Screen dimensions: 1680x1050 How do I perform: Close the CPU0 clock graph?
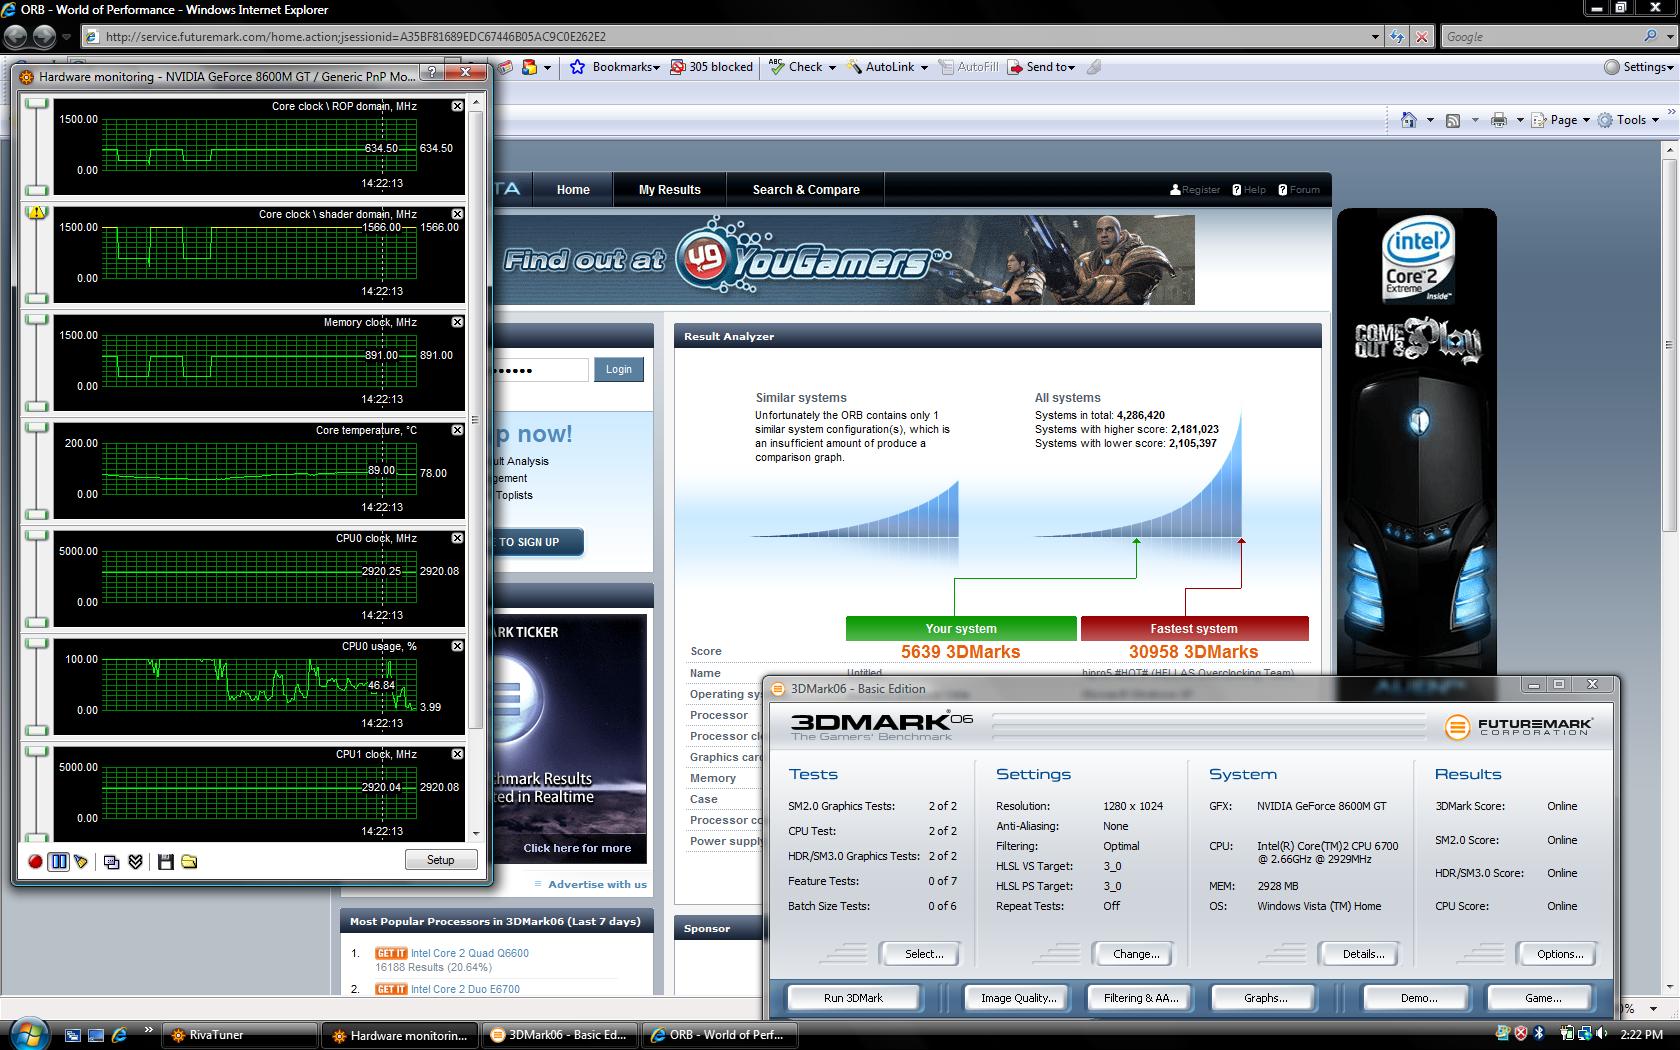pyautogui.click(x=457, y=538)
